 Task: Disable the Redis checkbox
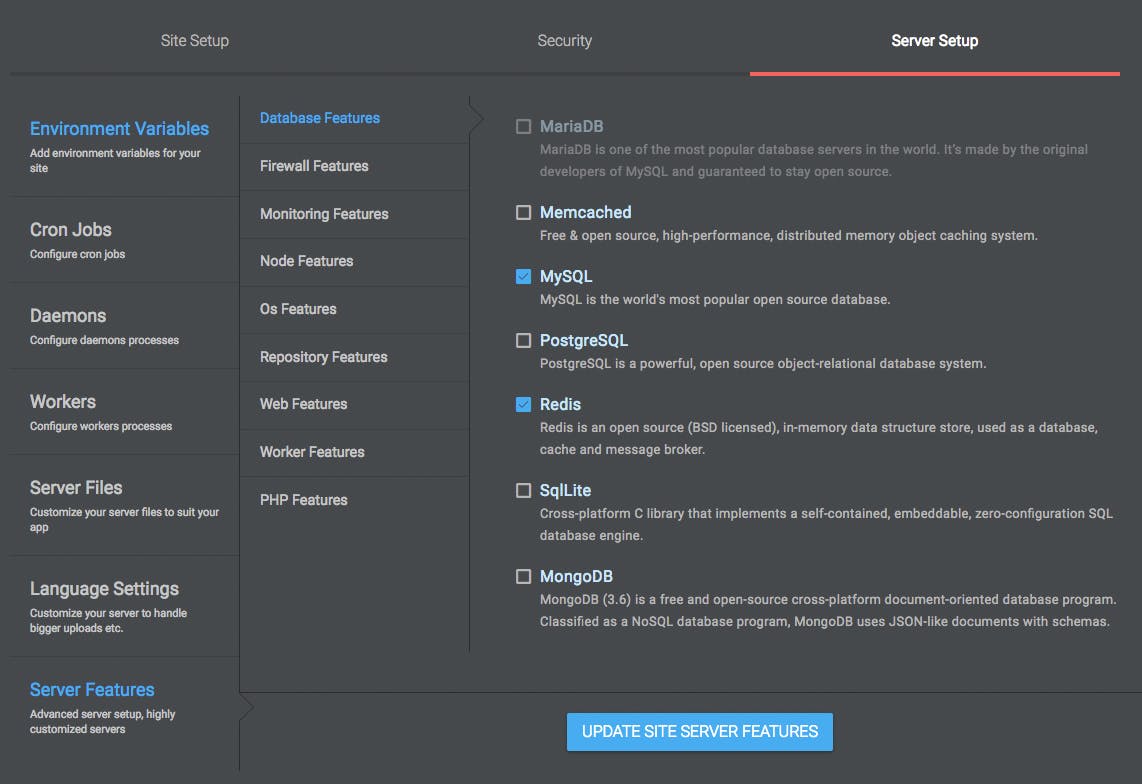pos(523,405)
